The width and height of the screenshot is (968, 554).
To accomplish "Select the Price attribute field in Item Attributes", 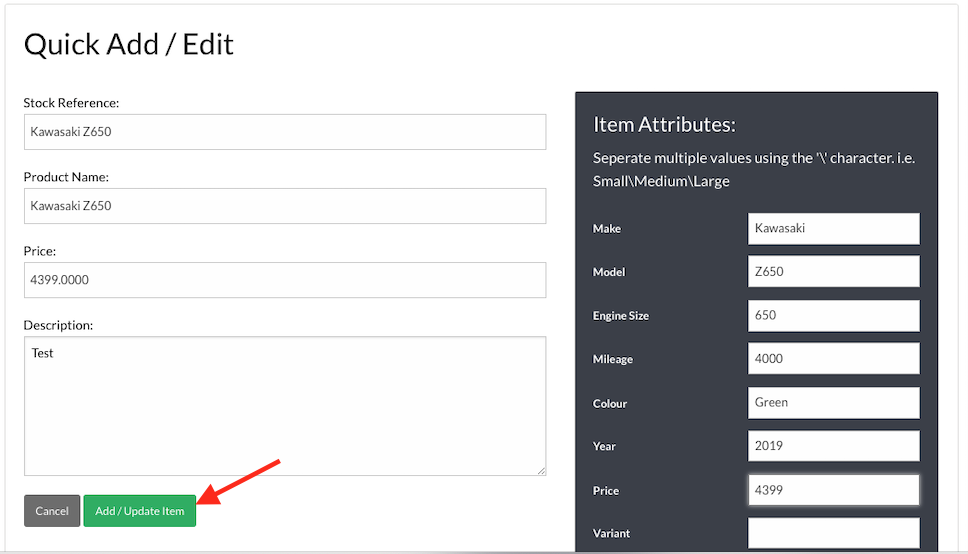I will coord(833,490).
